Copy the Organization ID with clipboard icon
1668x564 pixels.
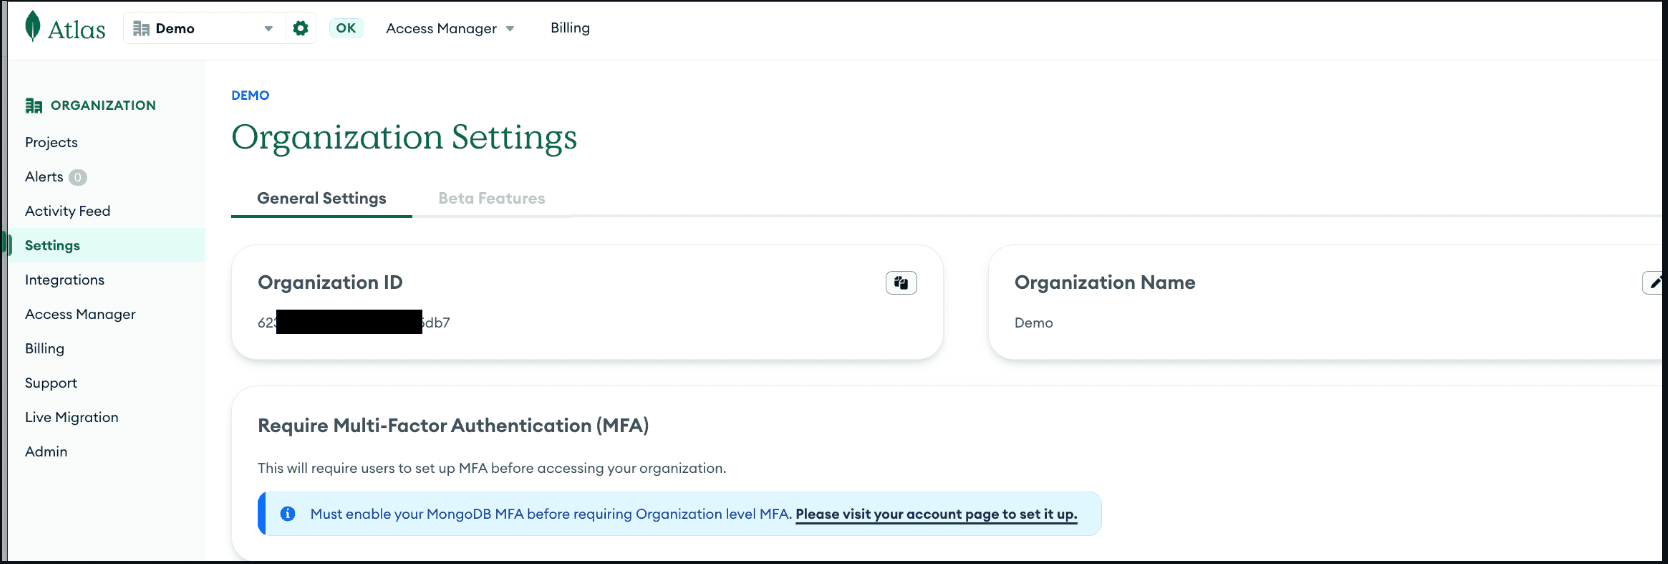(901, 283)
